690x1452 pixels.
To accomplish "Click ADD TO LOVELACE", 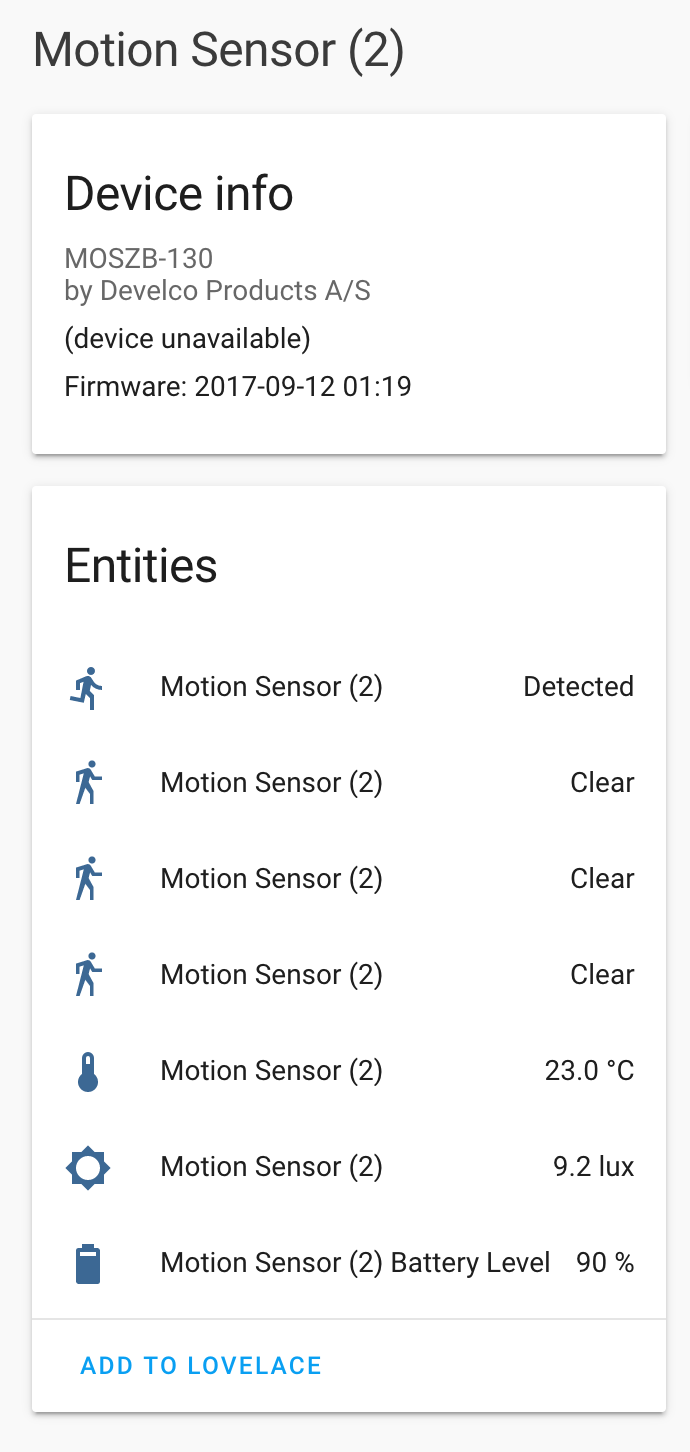I will tap(201, 1365).
